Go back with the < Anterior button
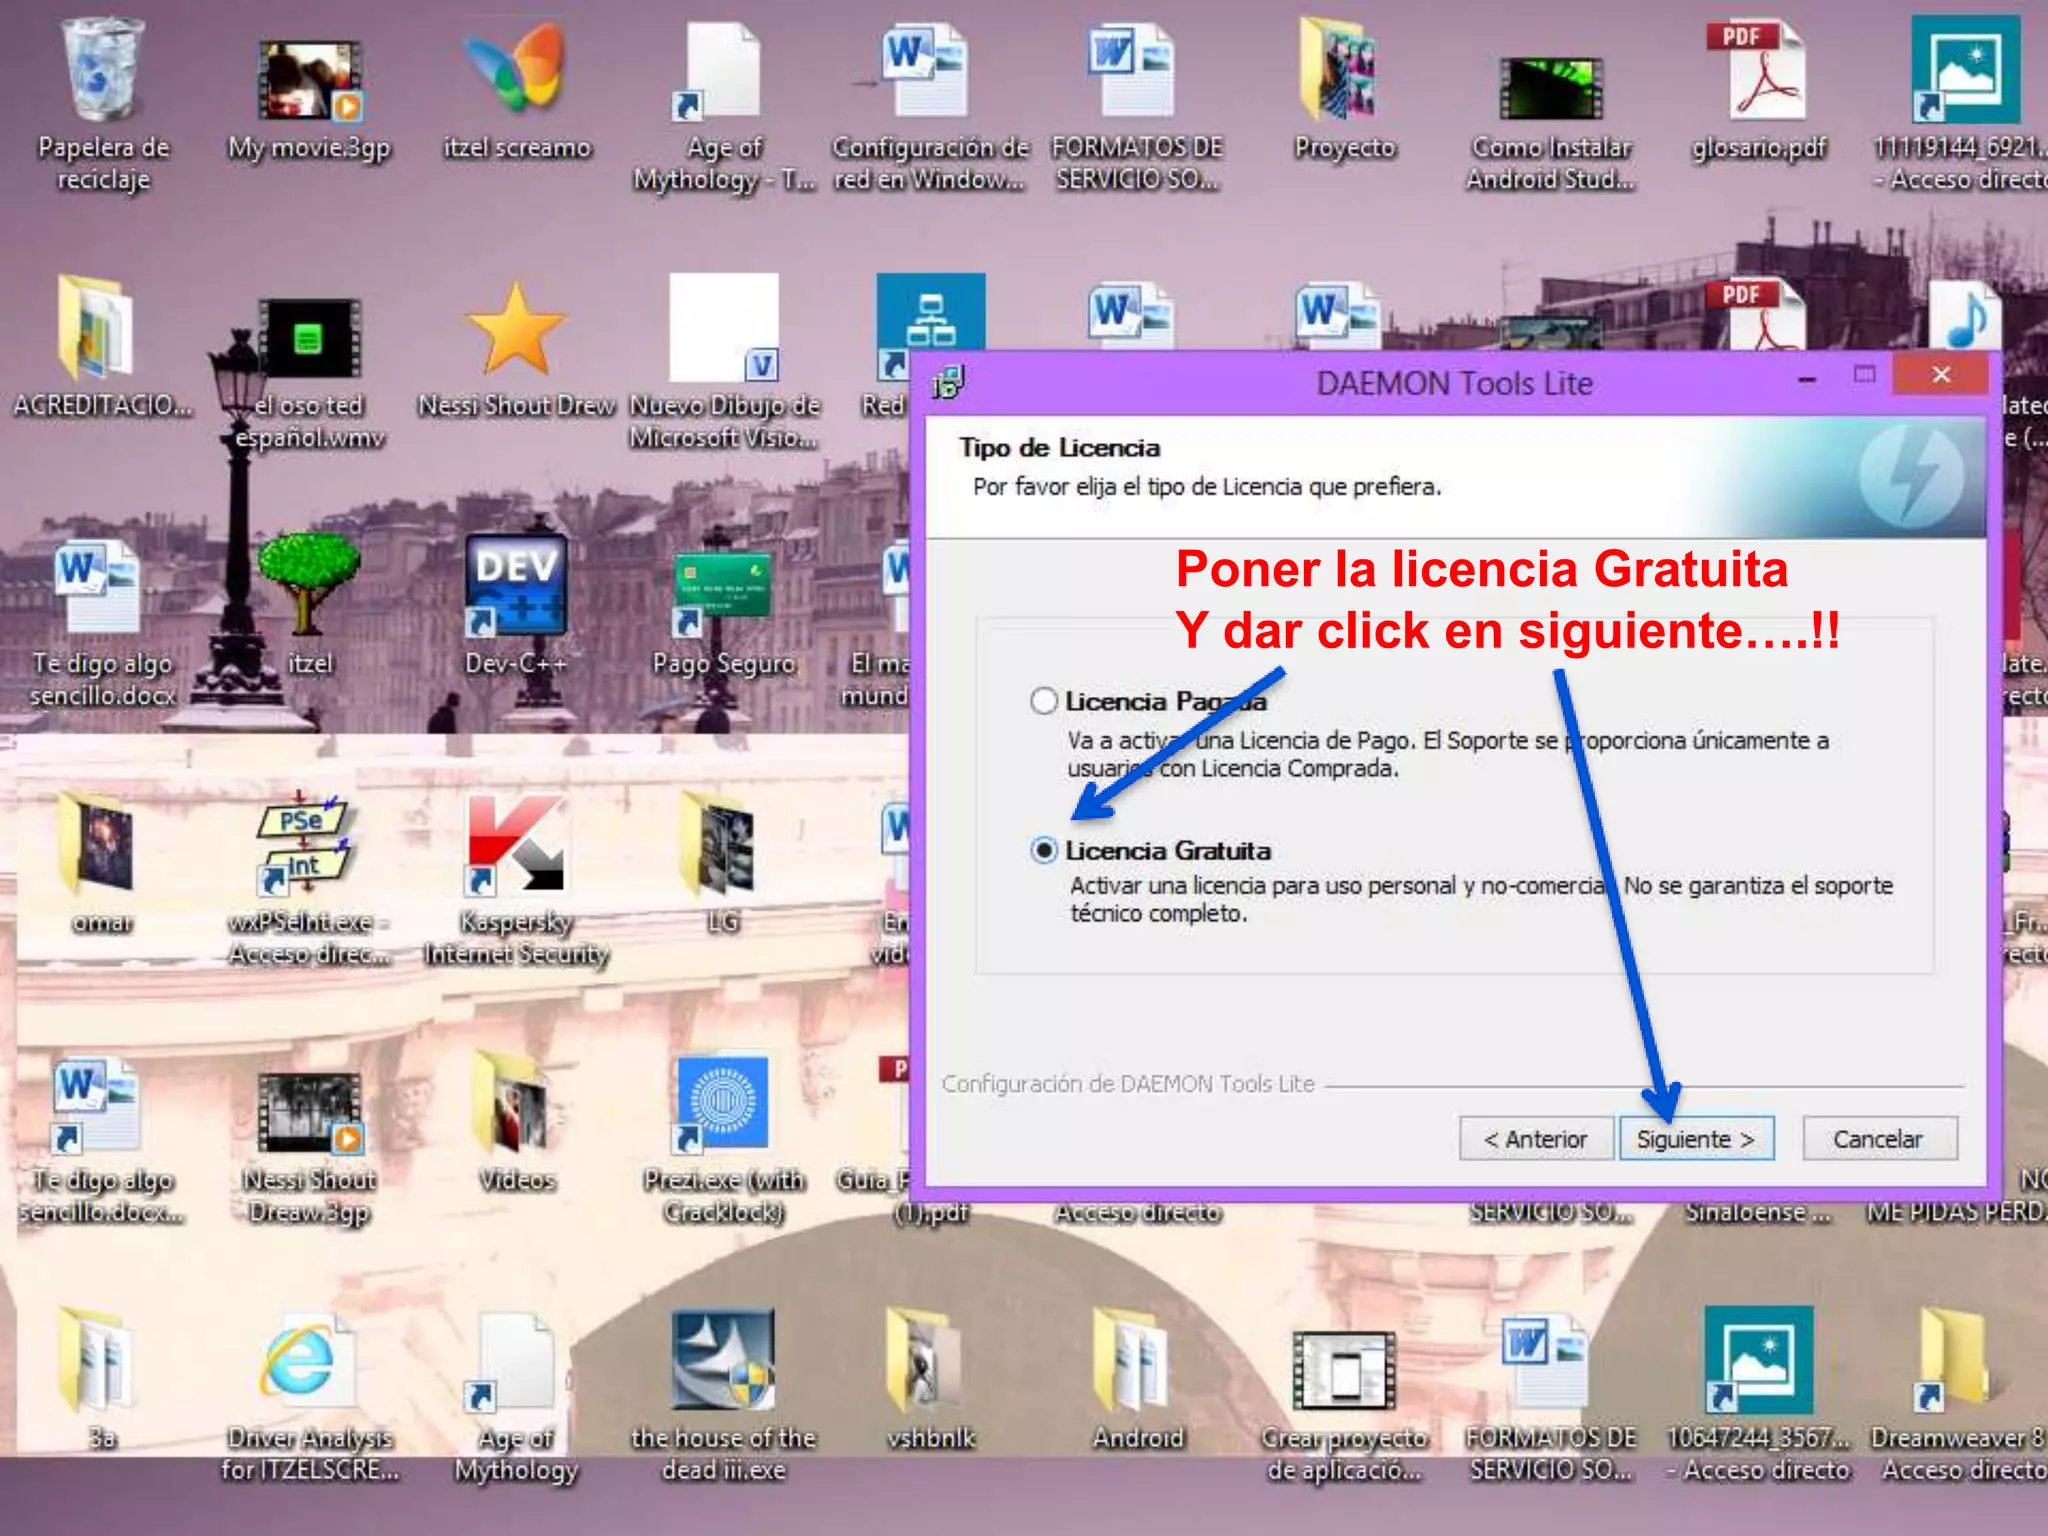 pos(1536,1139)
